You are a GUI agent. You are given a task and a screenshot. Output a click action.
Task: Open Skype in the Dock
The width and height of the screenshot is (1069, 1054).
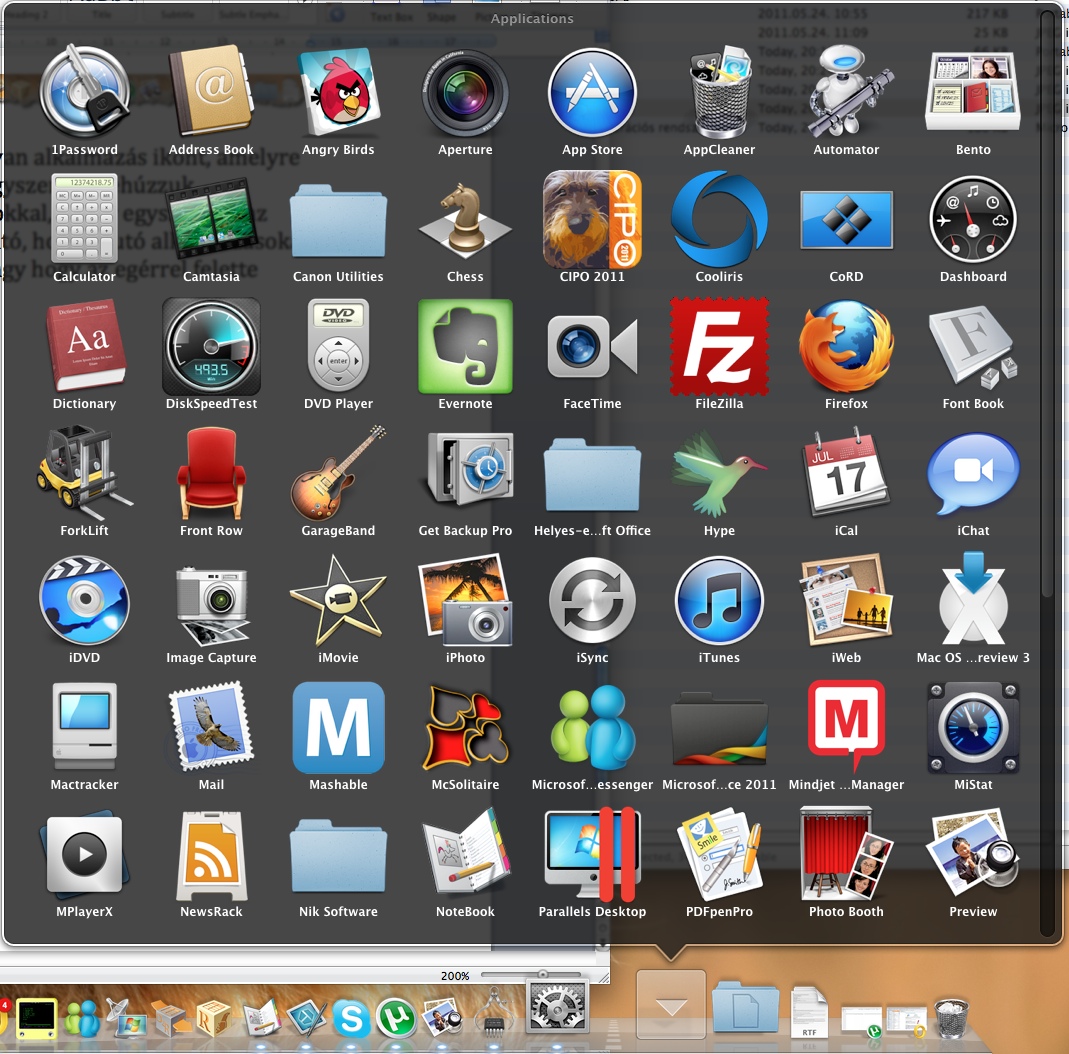[351, 1019]
